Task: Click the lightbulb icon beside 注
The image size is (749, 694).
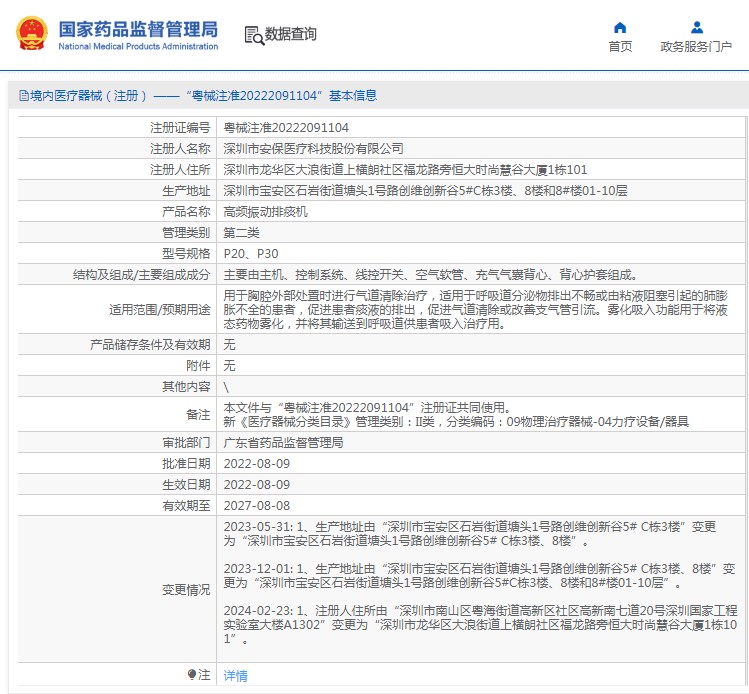Action: coord(192,674)
